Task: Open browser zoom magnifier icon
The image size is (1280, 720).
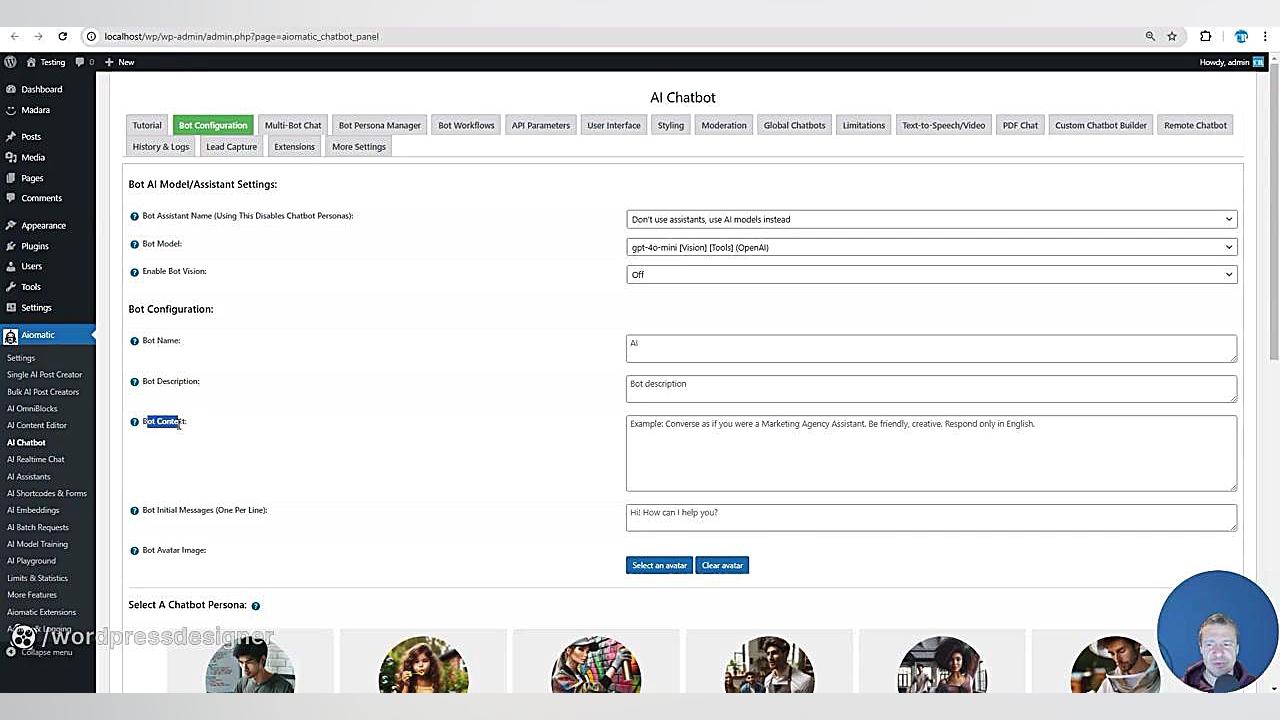Action: tap(1150, 36)
